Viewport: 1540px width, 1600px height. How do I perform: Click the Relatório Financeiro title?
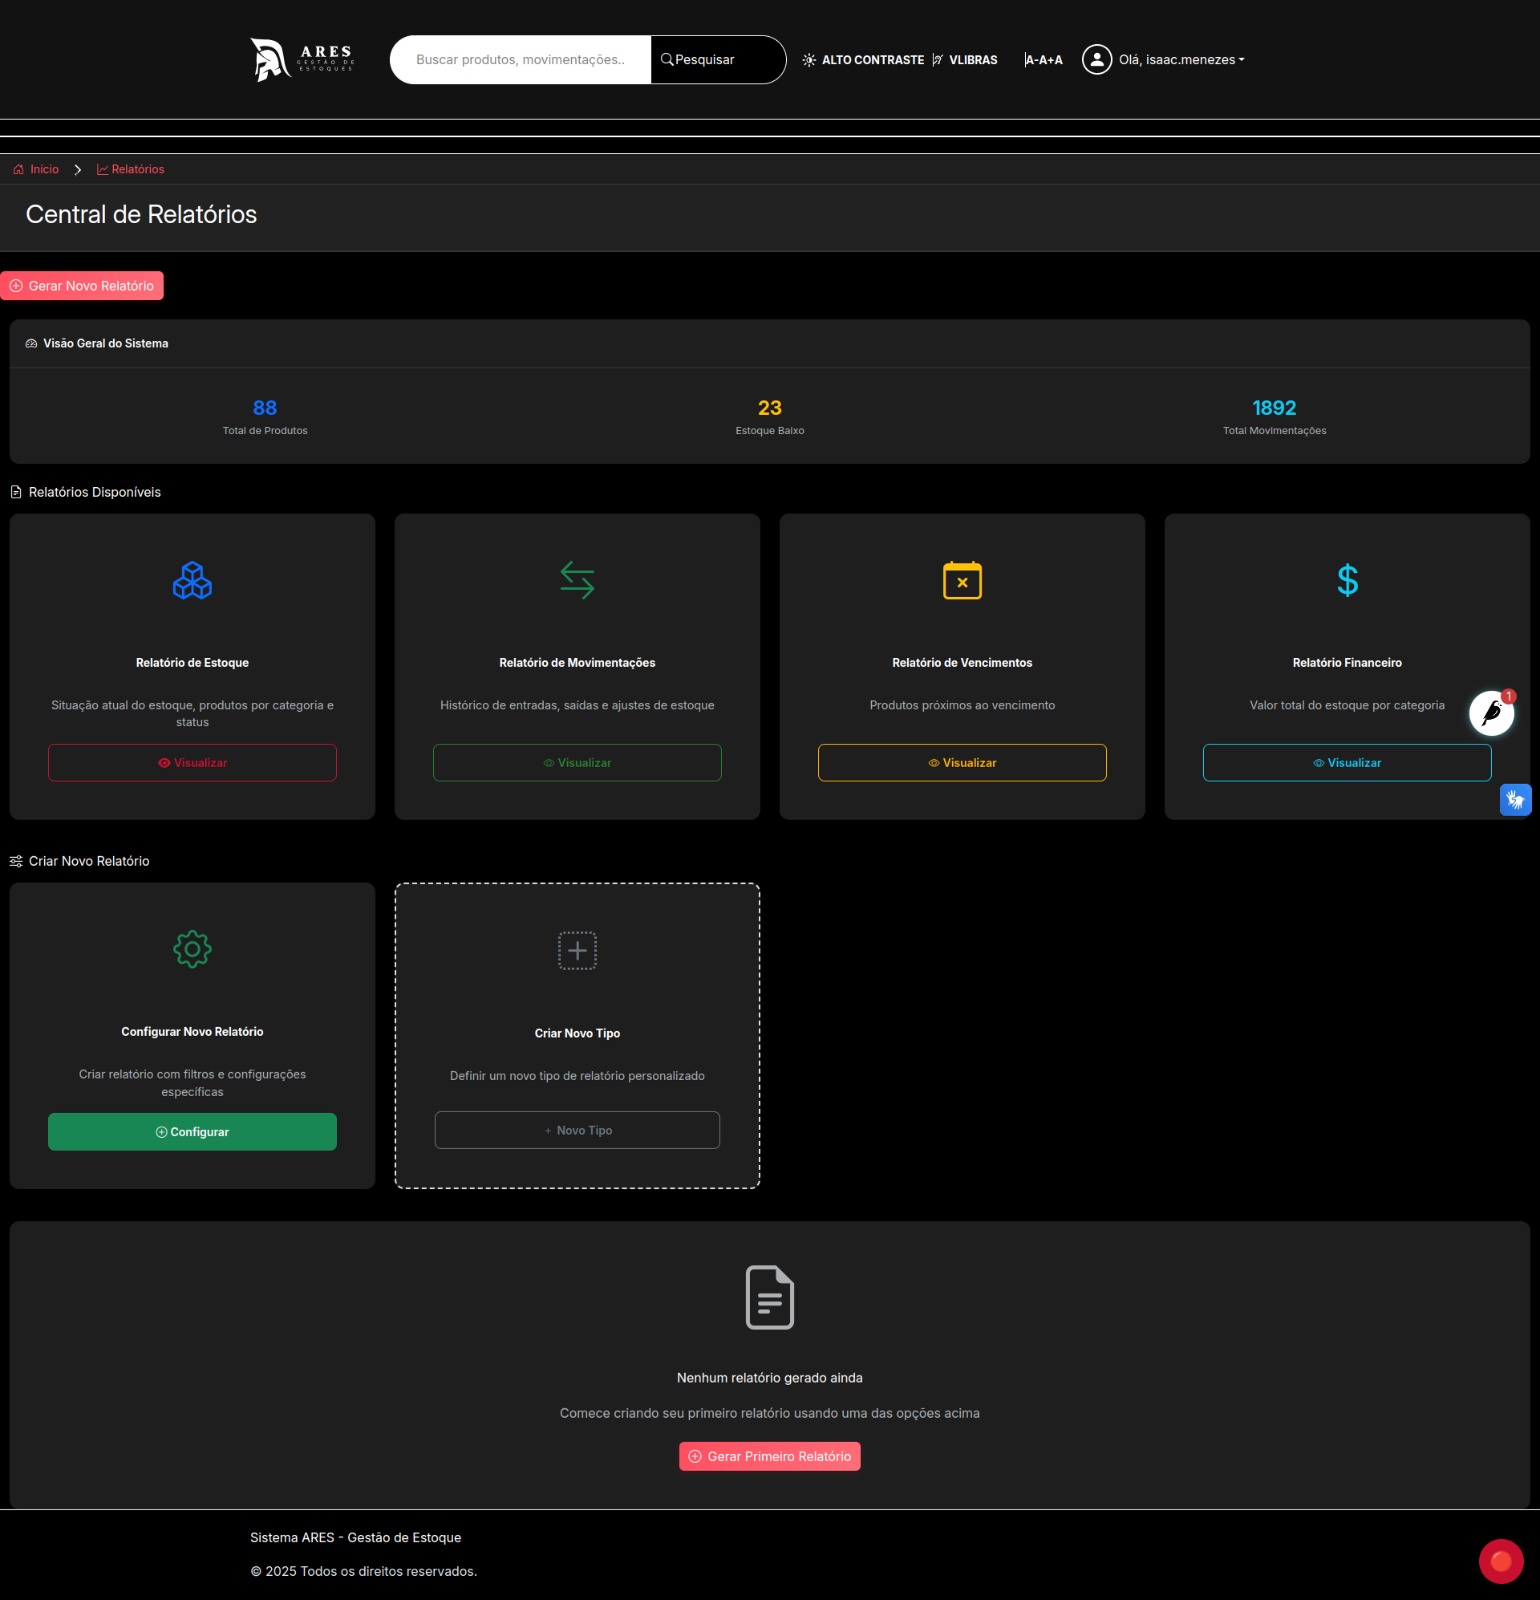tap(1347, 663)
